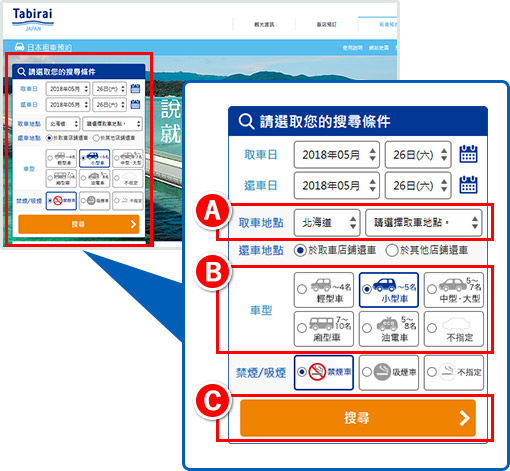Open return day dropdown in small background form
This screenshot has width=510, height=471.
click(x=110, y=105)
